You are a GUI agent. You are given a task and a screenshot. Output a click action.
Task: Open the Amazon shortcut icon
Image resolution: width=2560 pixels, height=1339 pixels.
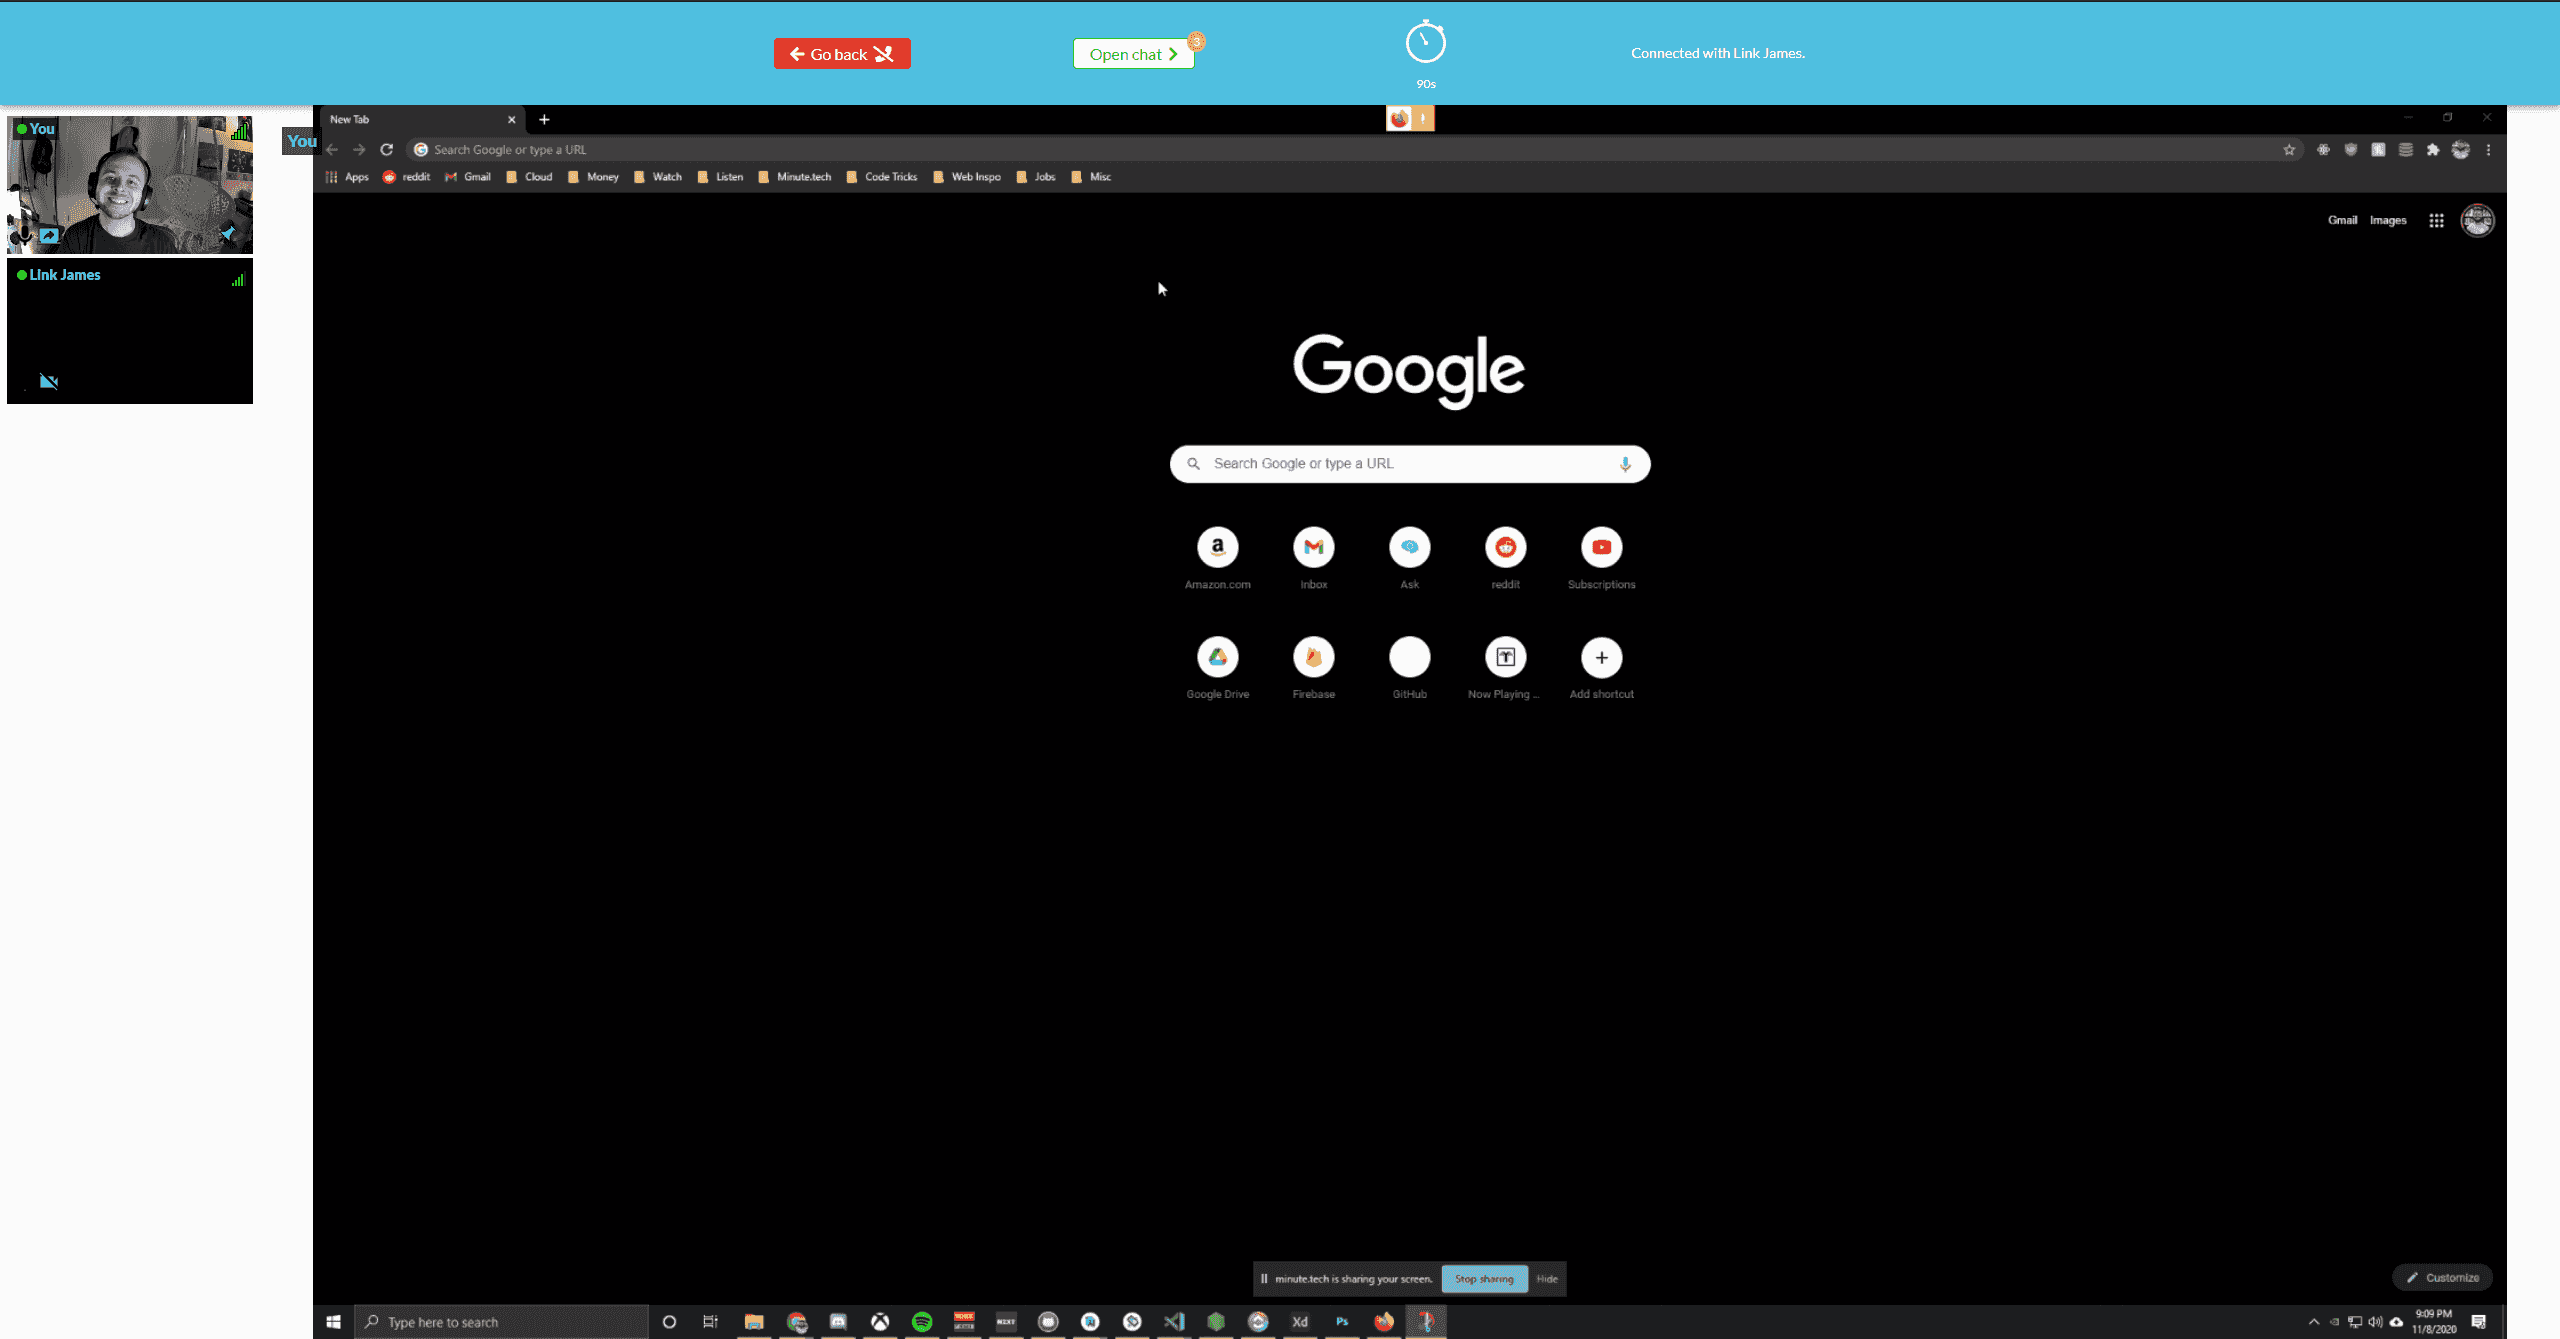tap(1217, 545)
